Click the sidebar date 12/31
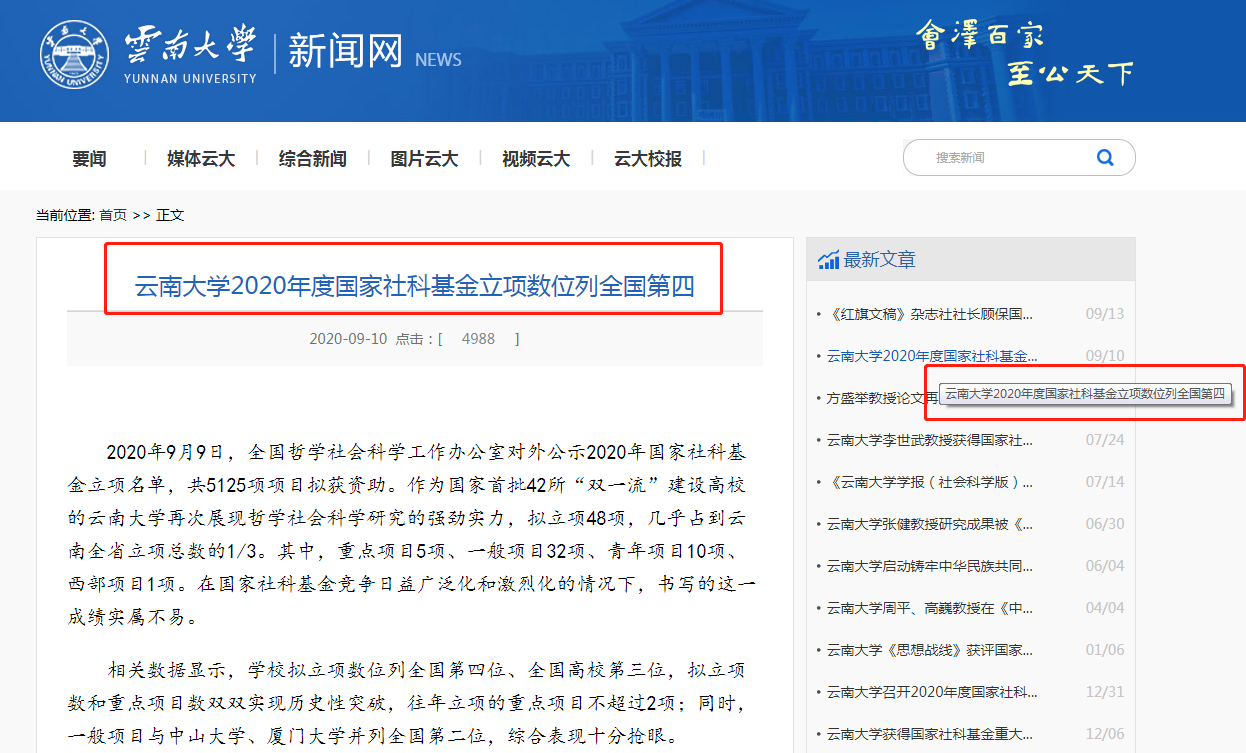 tap(1105, 692)
